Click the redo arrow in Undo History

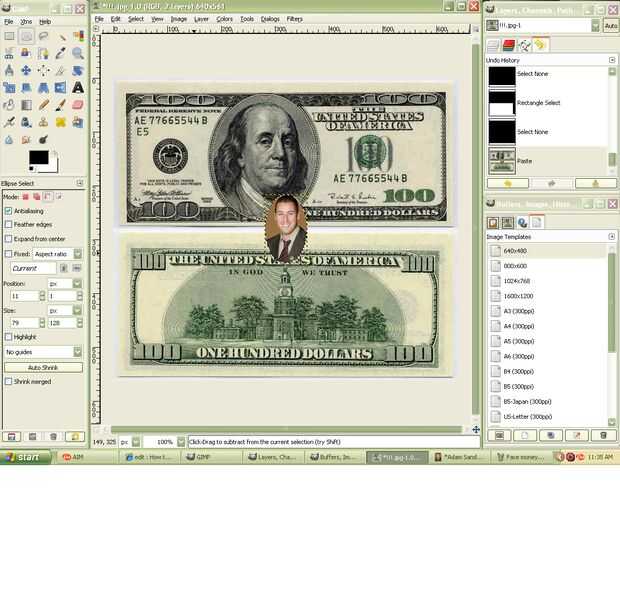pos(552,183)
